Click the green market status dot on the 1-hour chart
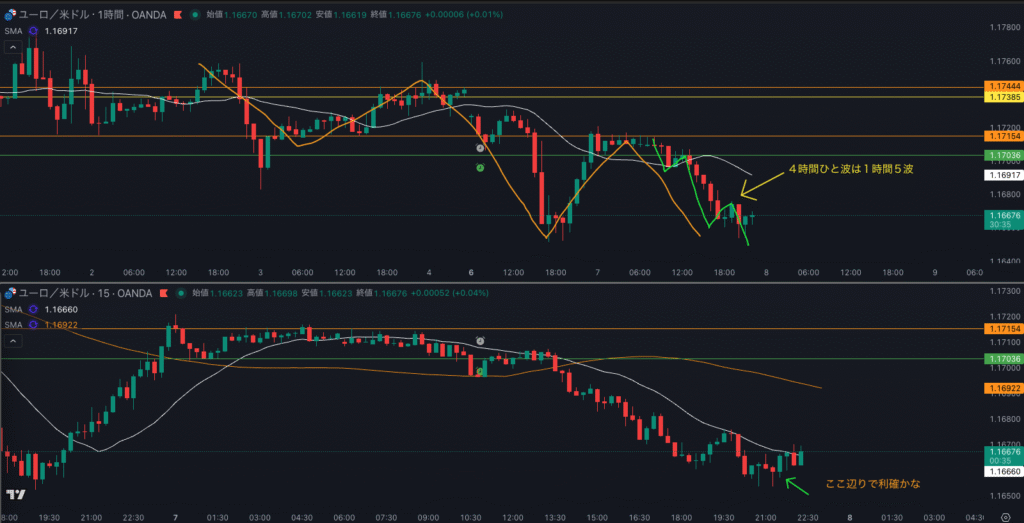This screenshot has width=1024, height=523. 194,16
